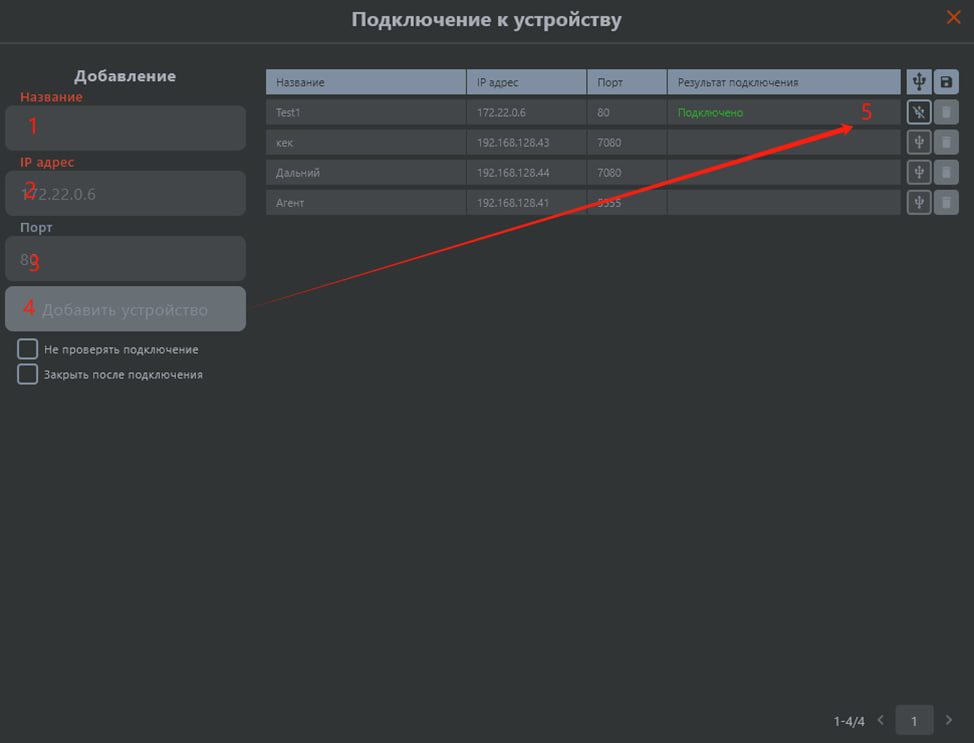Toggle 'Закрыть после подключения' checkbox

[28, 374]
